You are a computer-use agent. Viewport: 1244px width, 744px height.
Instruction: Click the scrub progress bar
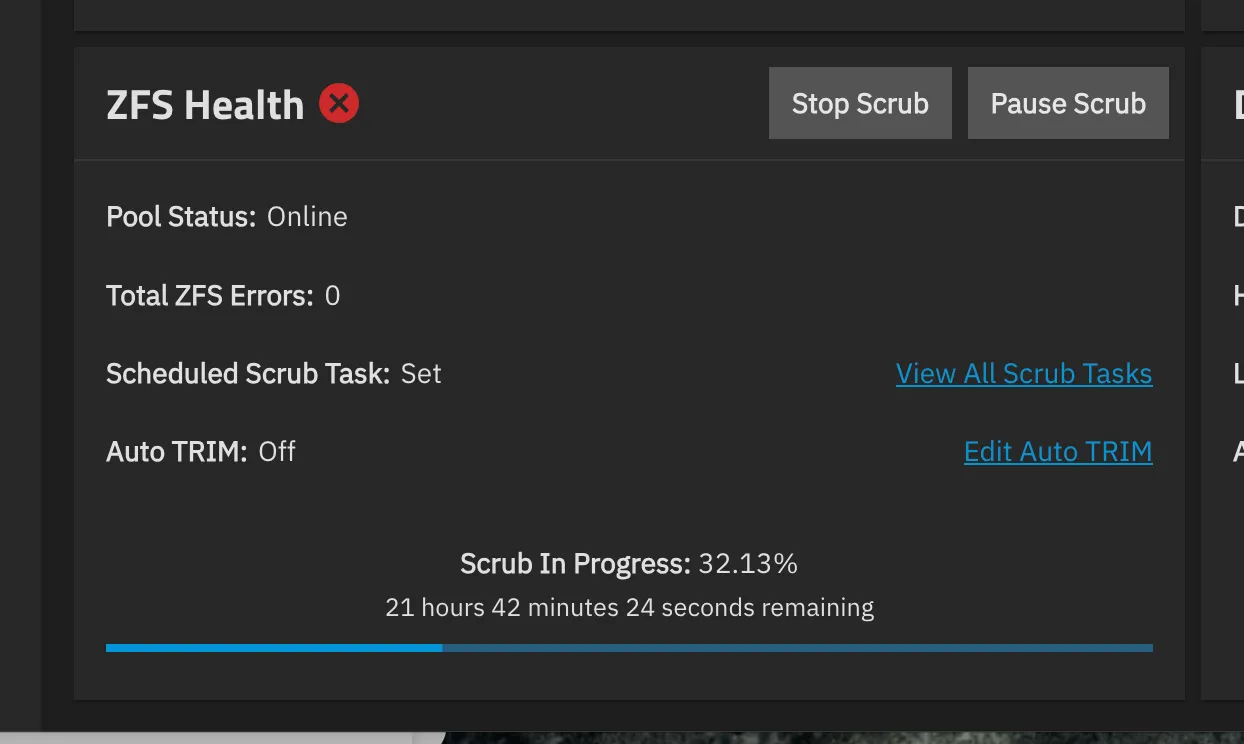[629, 648]
